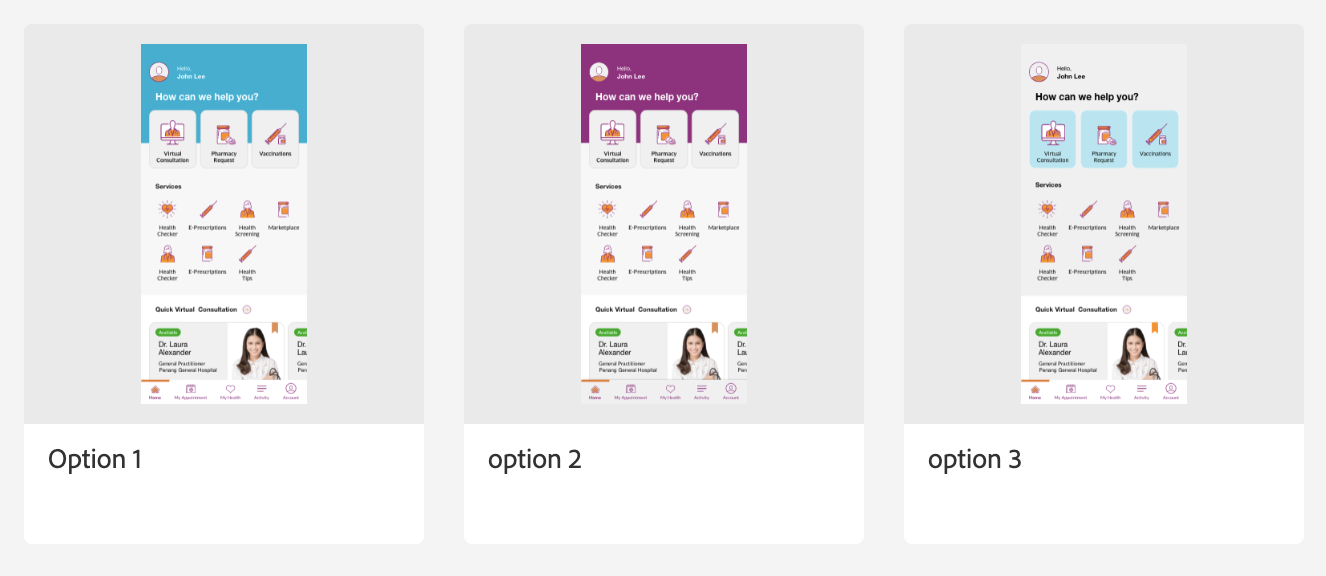Click bookmark icon on doctor card, option 2
This screenshot has height=576, width=1326.
[715, 328]
